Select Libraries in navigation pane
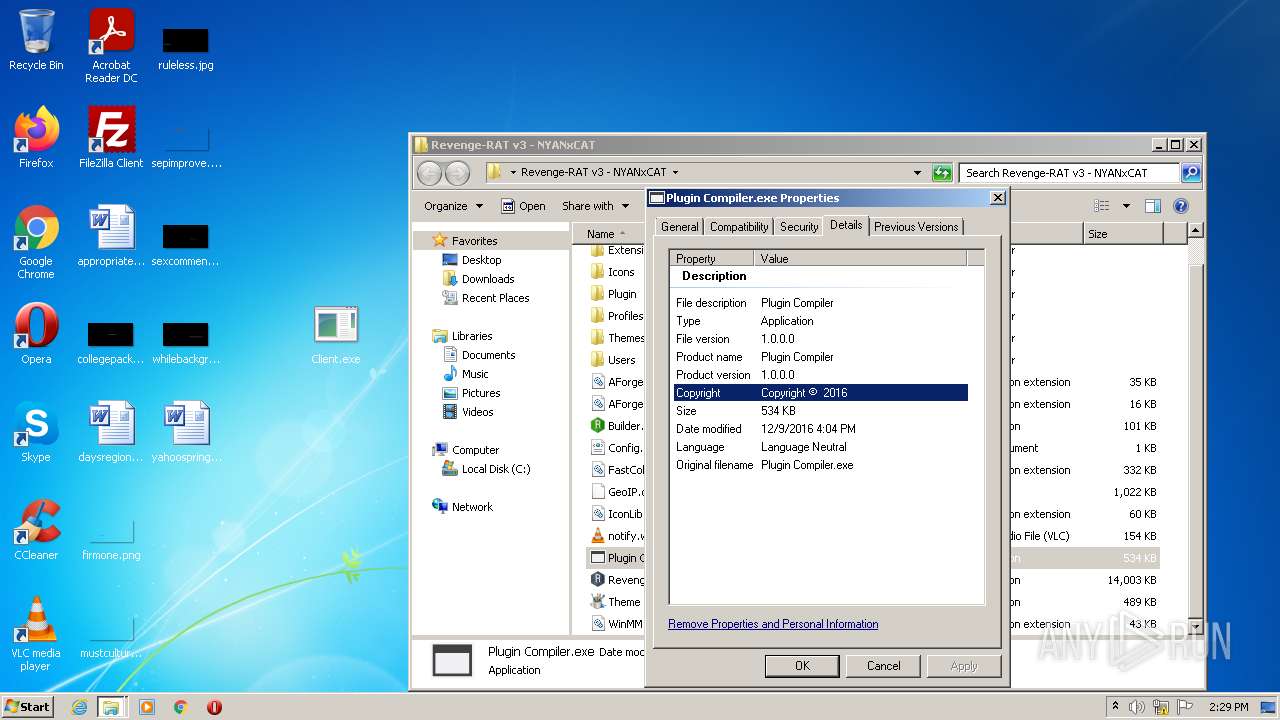Screen dimensions: 1280x720 (x=472, y=336)
